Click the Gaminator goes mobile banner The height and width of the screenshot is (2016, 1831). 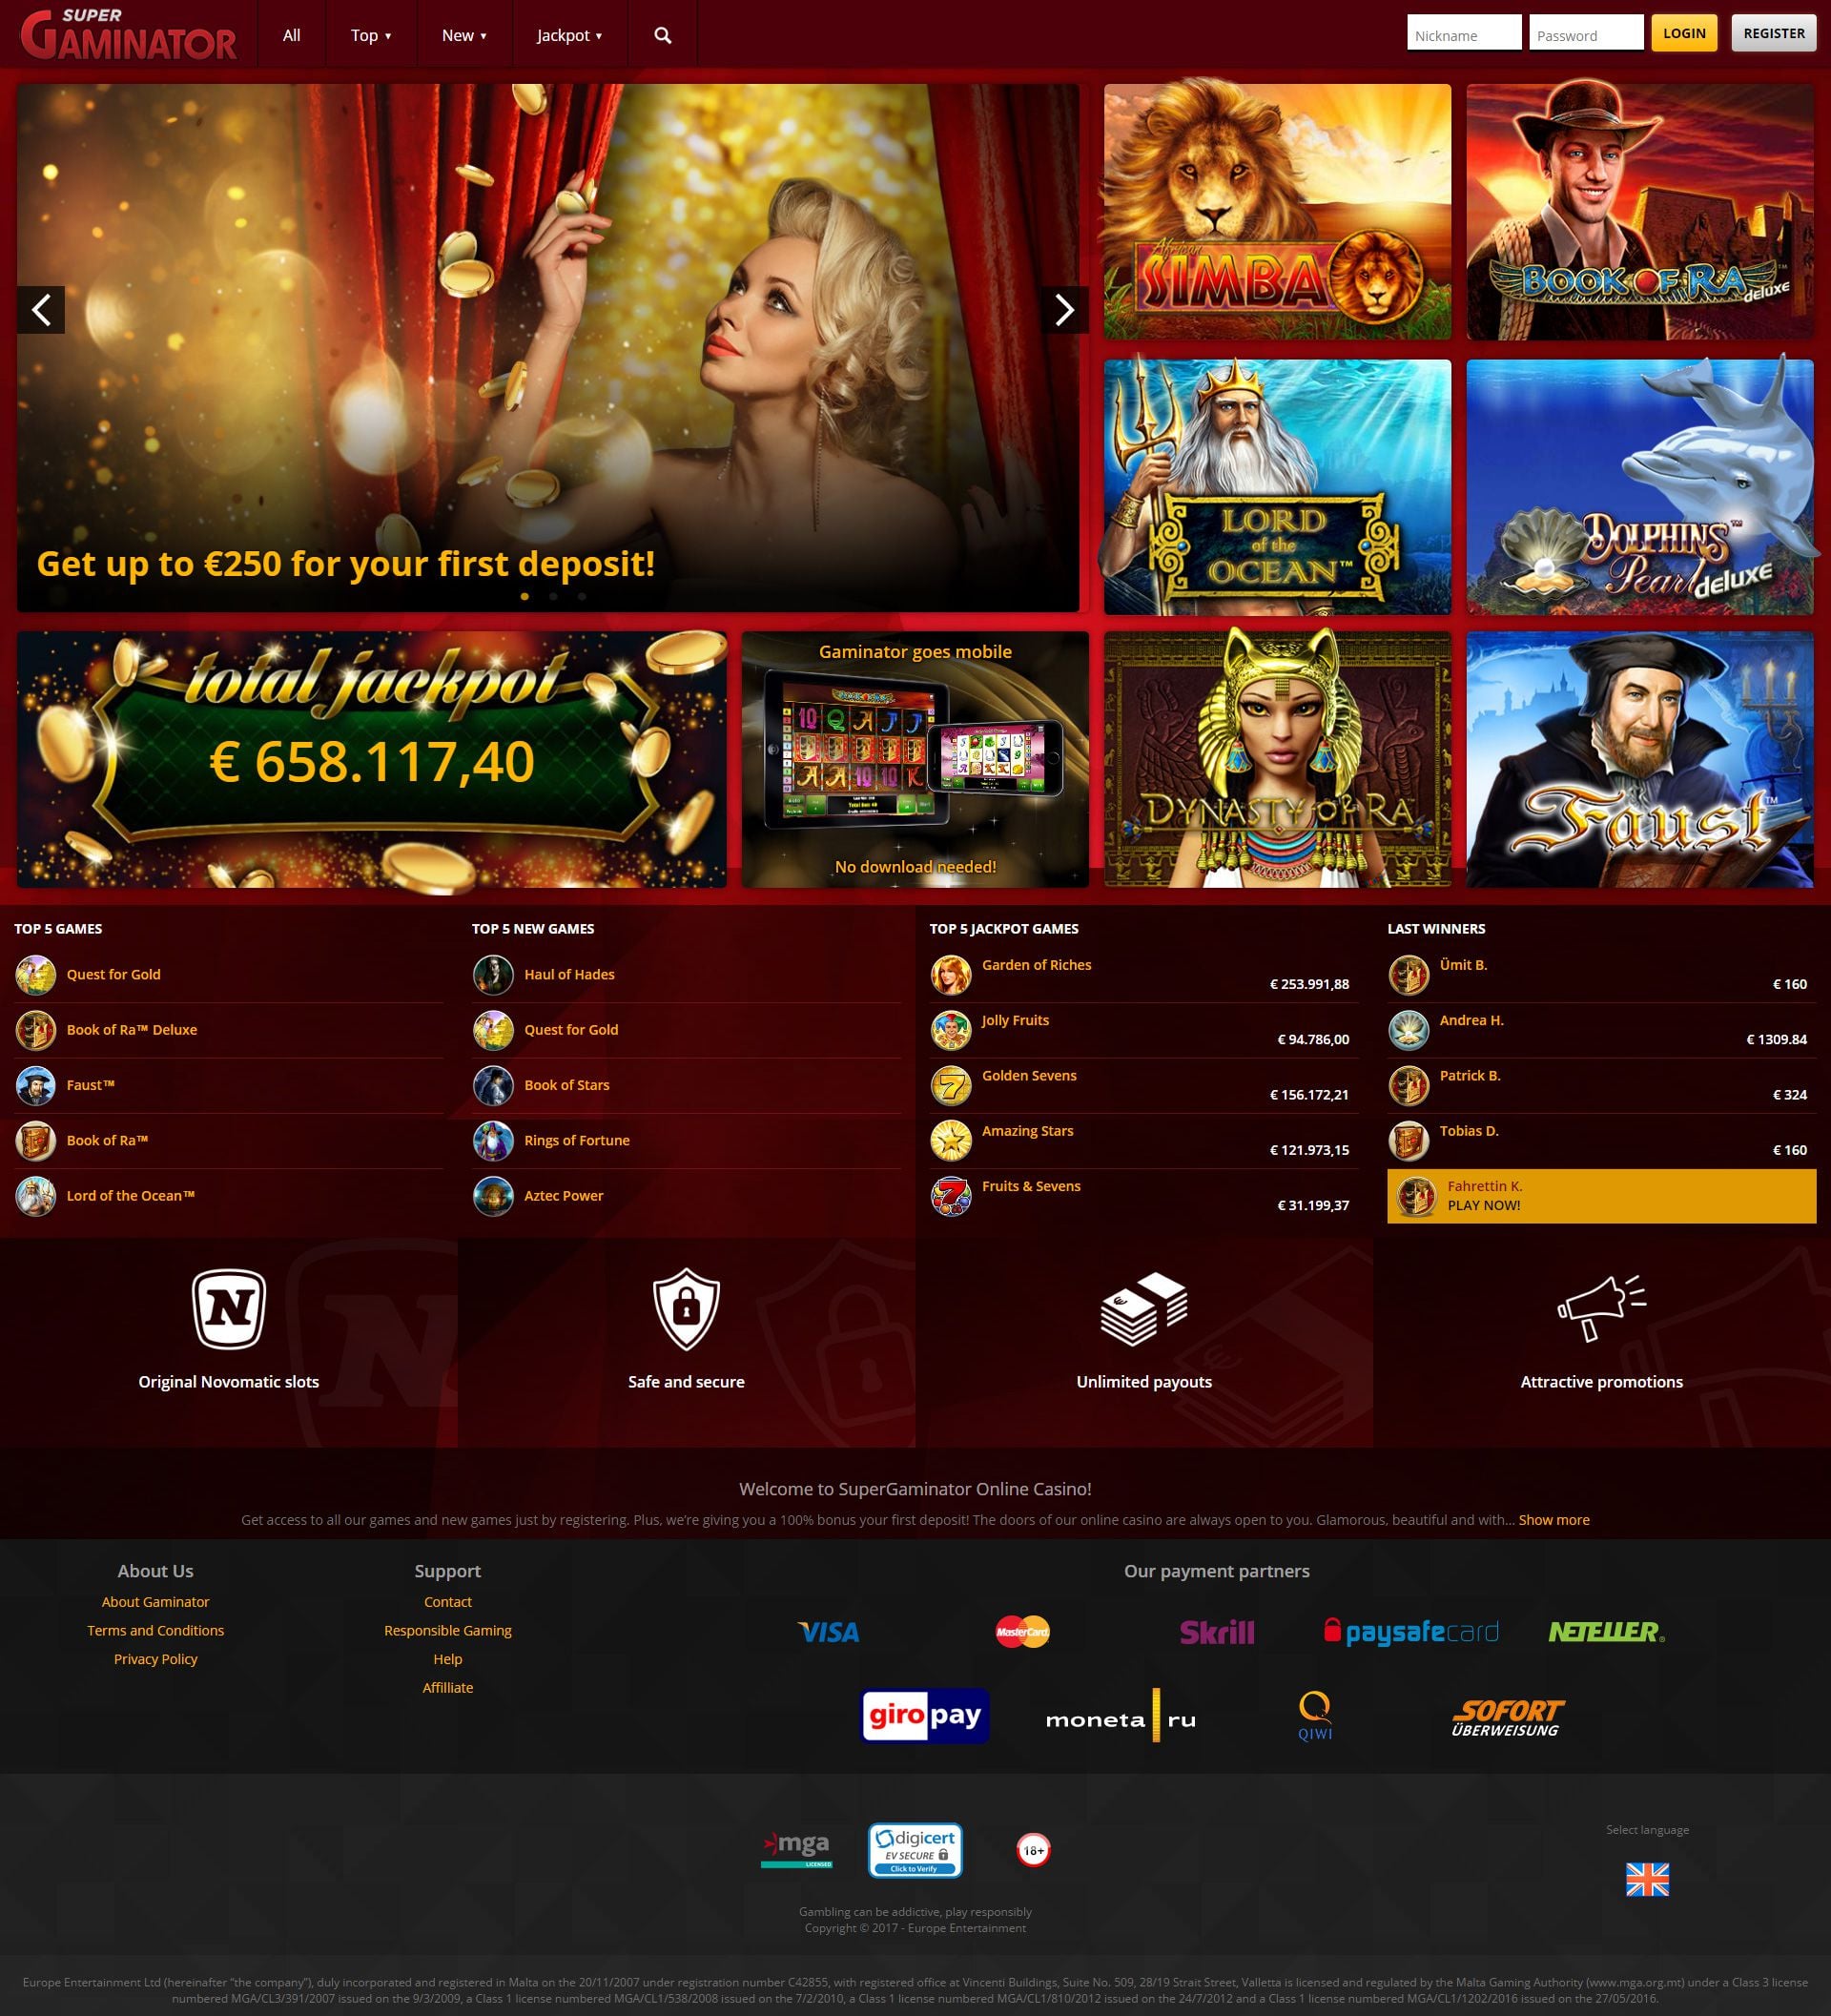click(915, 759)
